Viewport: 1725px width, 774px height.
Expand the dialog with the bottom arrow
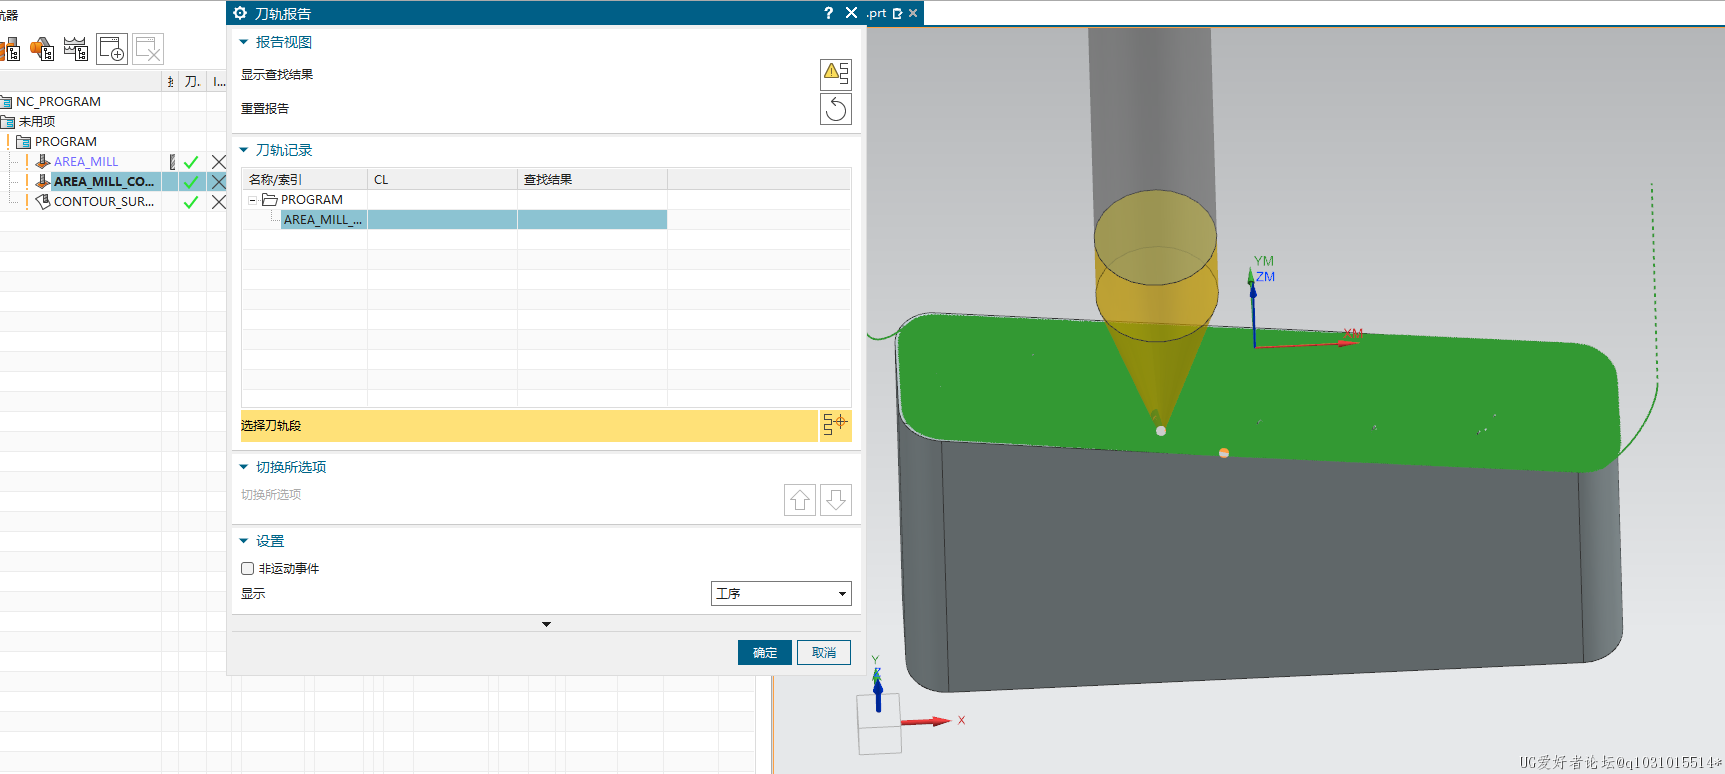(x=546, y=624)
